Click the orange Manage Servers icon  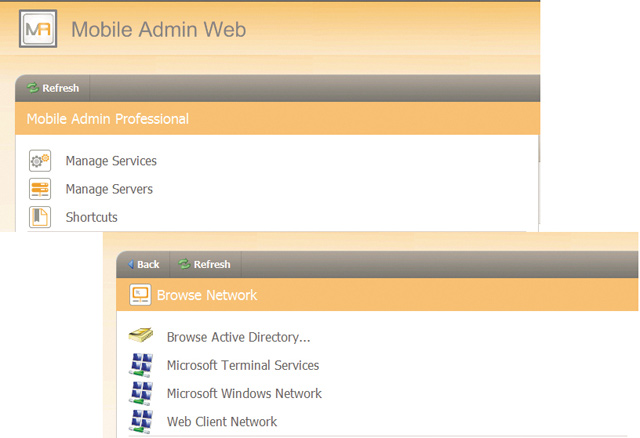40,189
